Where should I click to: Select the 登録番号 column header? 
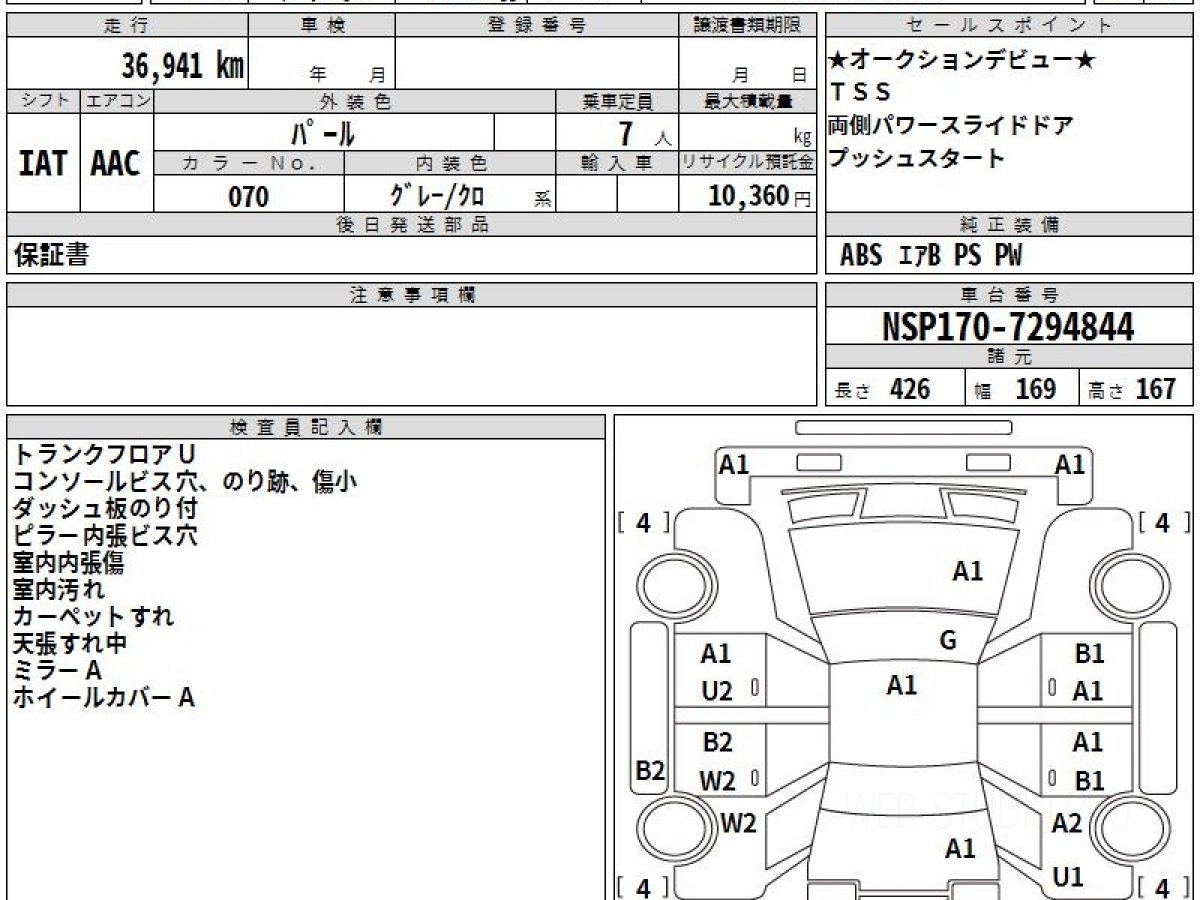pos(538,26)
